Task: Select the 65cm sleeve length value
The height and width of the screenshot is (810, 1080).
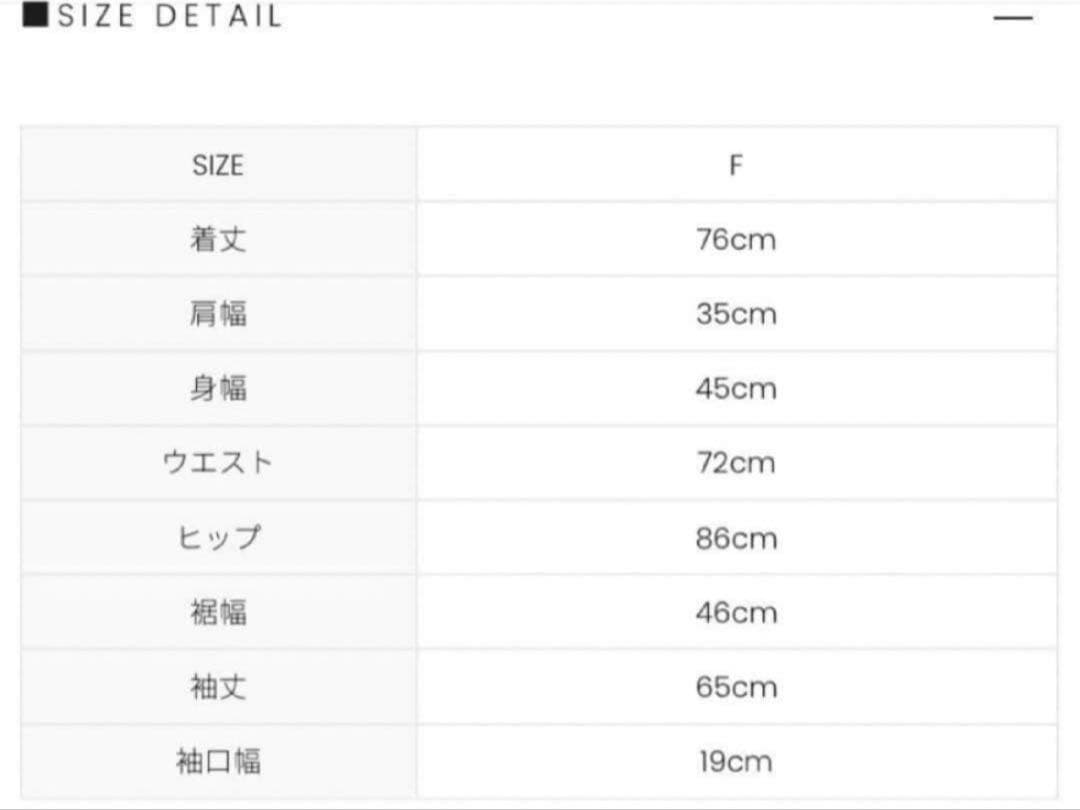Action: click(x=736, y=687)
